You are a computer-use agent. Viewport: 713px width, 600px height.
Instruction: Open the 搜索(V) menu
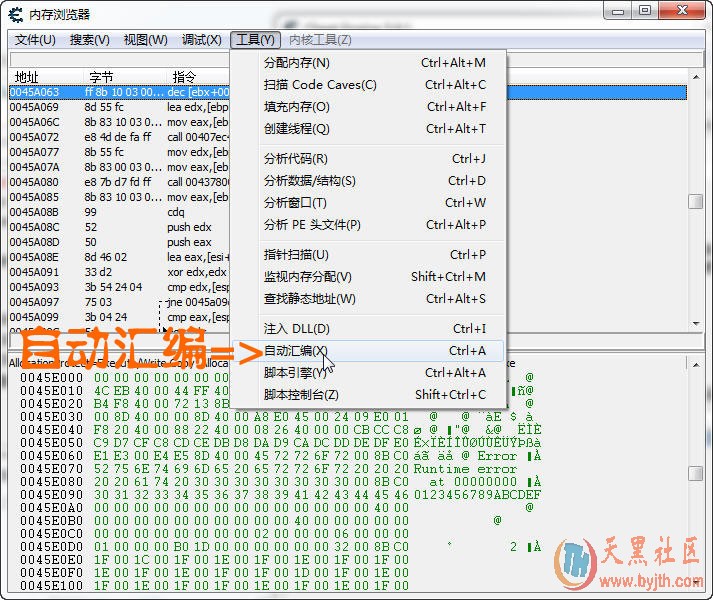(90, 40)
